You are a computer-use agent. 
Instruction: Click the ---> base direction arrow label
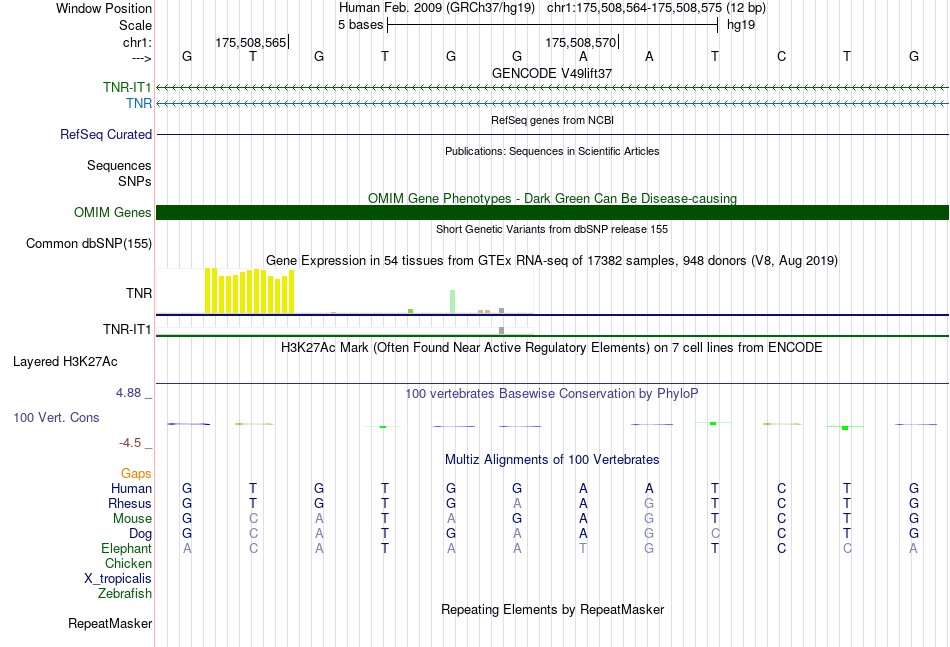tap(142, 58)
